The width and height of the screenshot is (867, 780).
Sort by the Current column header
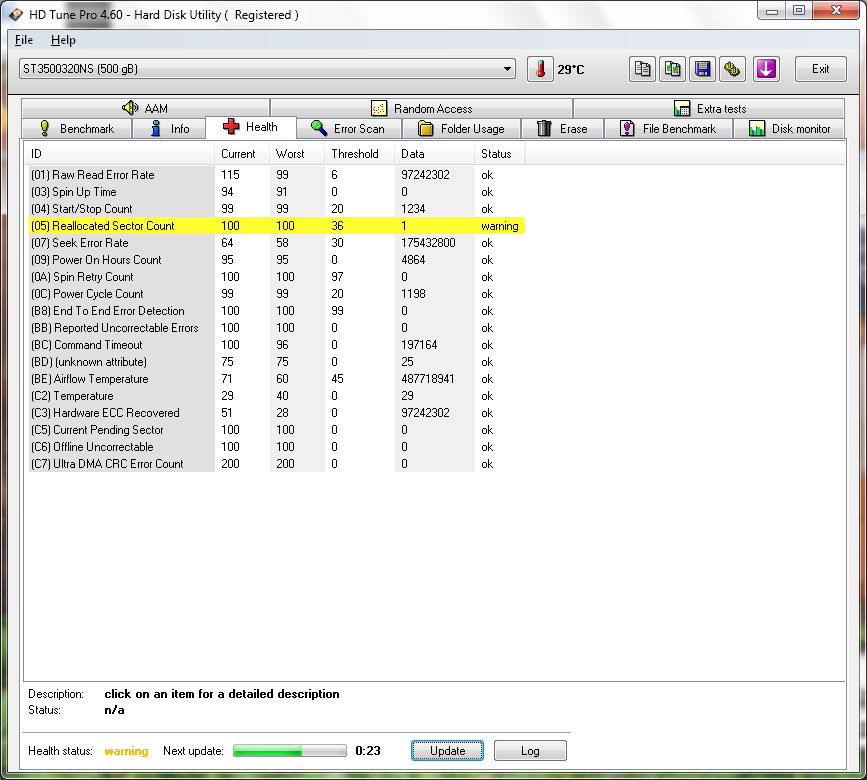tap(242, 154)
